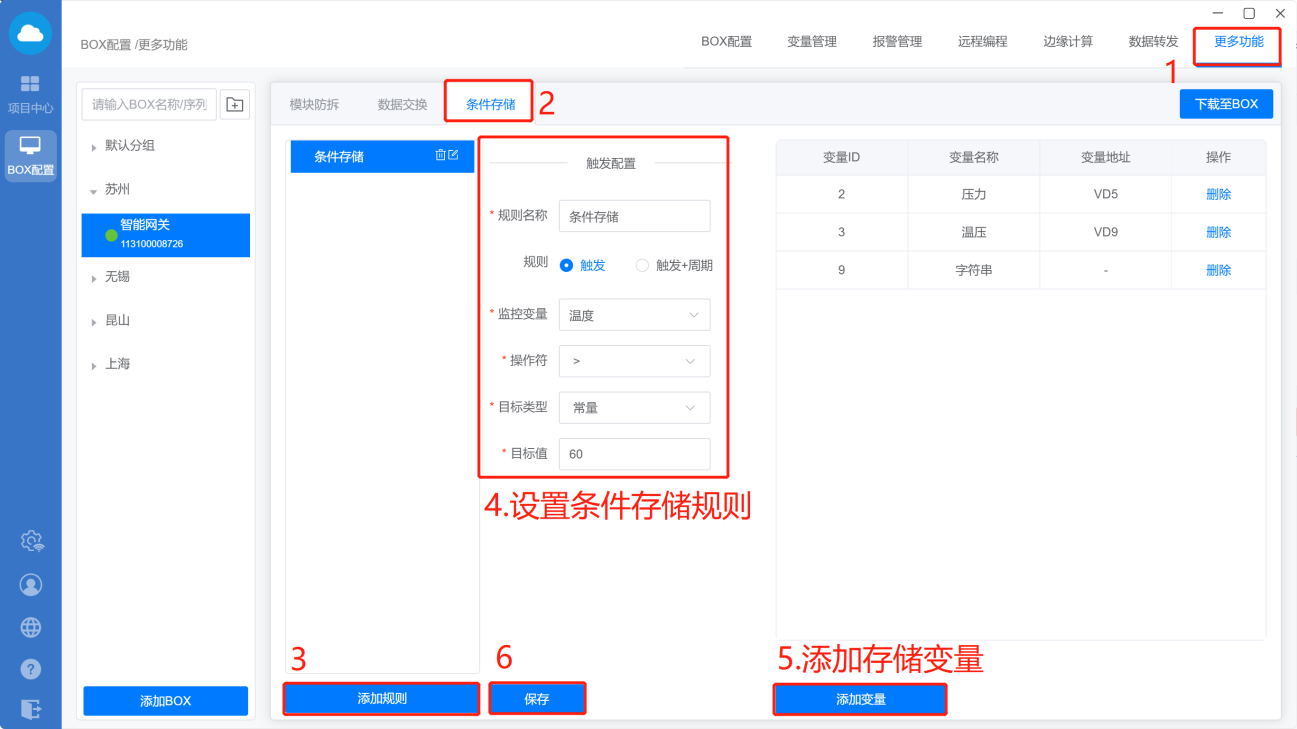1297x729 pixels.
Task: Click the globe language icon
Action: pyautogui.click(x=31, y=627)
